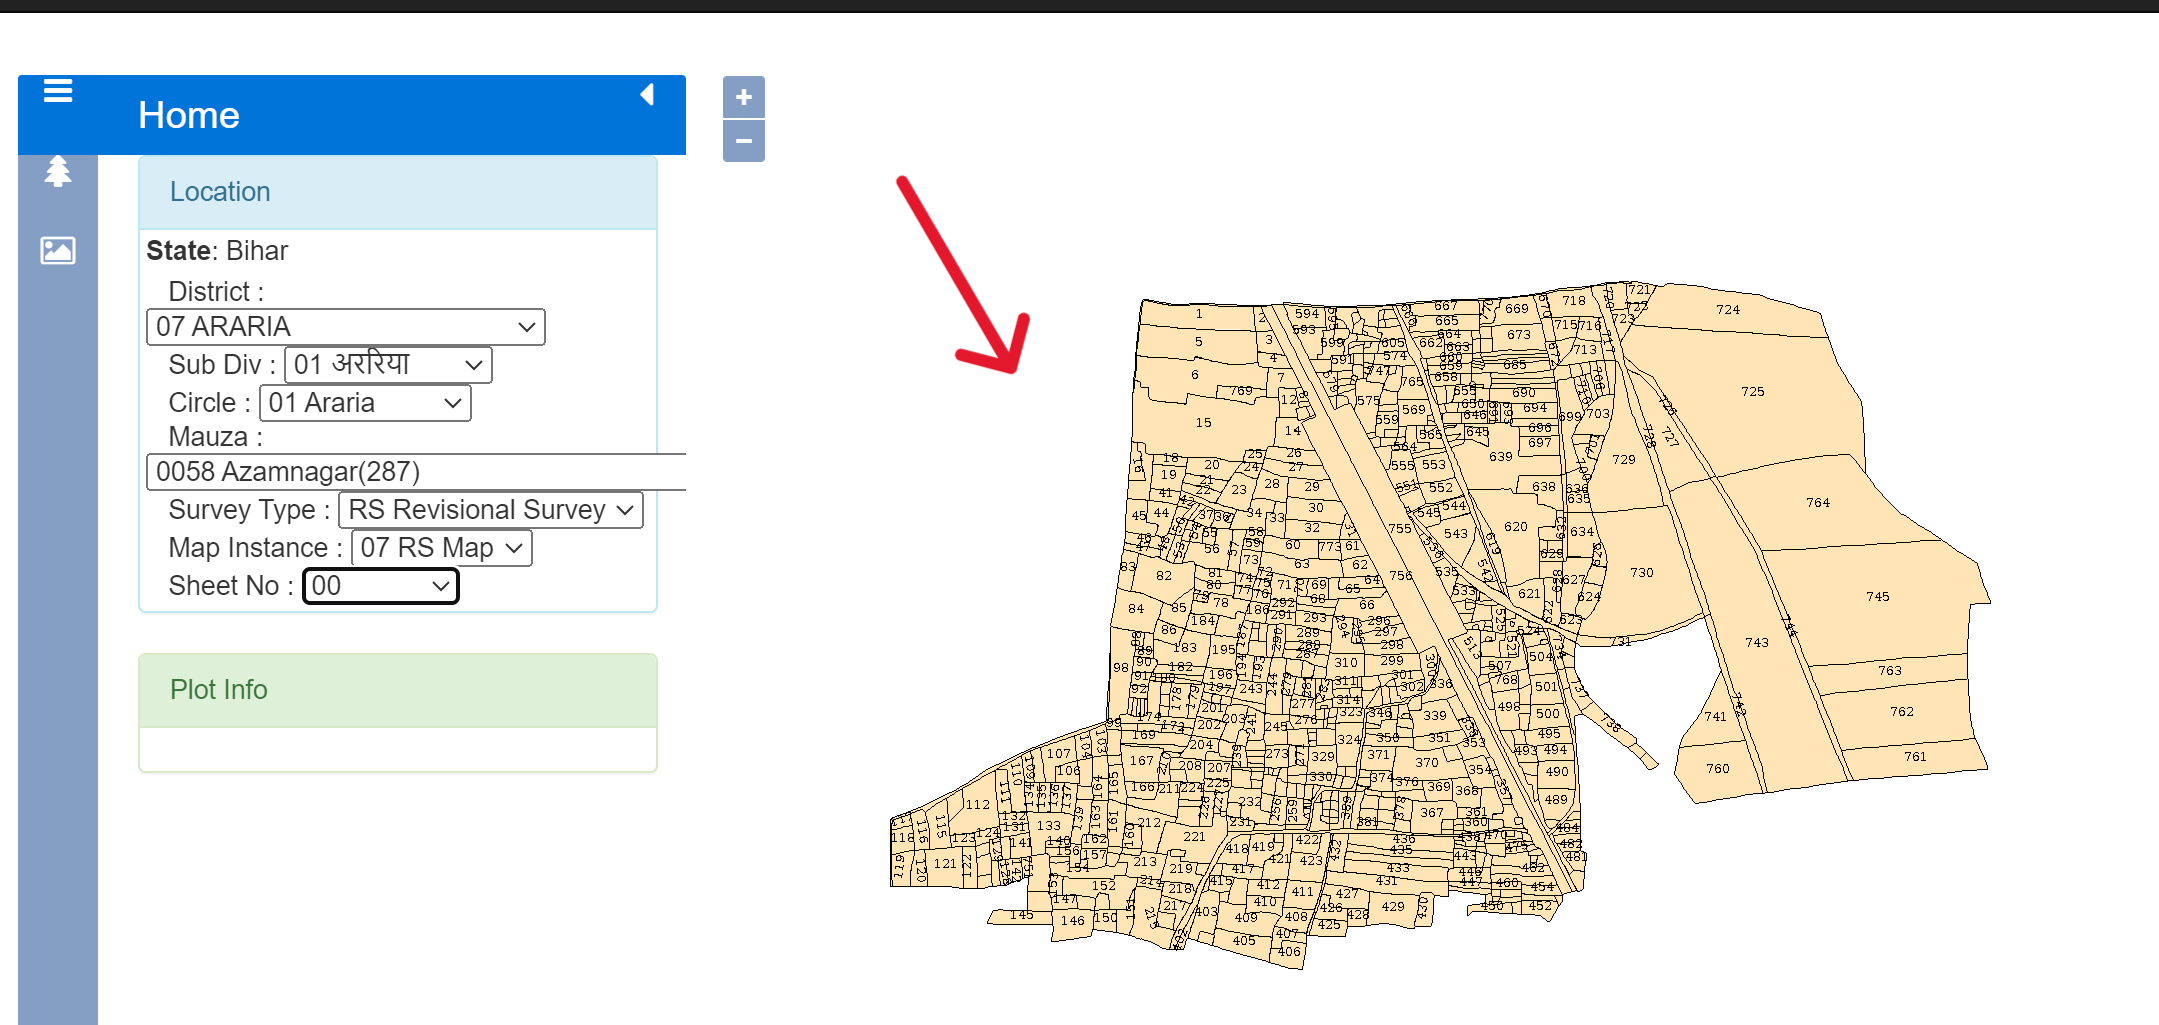The height and width of the screenshot is (1025, 2159).
Task: Open the Sheet No dropdown
Action: [380, 586]
